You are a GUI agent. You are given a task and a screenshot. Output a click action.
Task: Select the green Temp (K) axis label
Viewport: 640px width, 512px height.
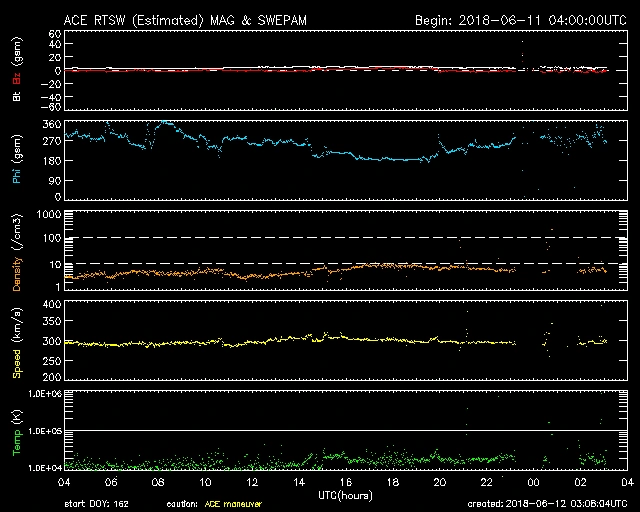tap(15, 431)
